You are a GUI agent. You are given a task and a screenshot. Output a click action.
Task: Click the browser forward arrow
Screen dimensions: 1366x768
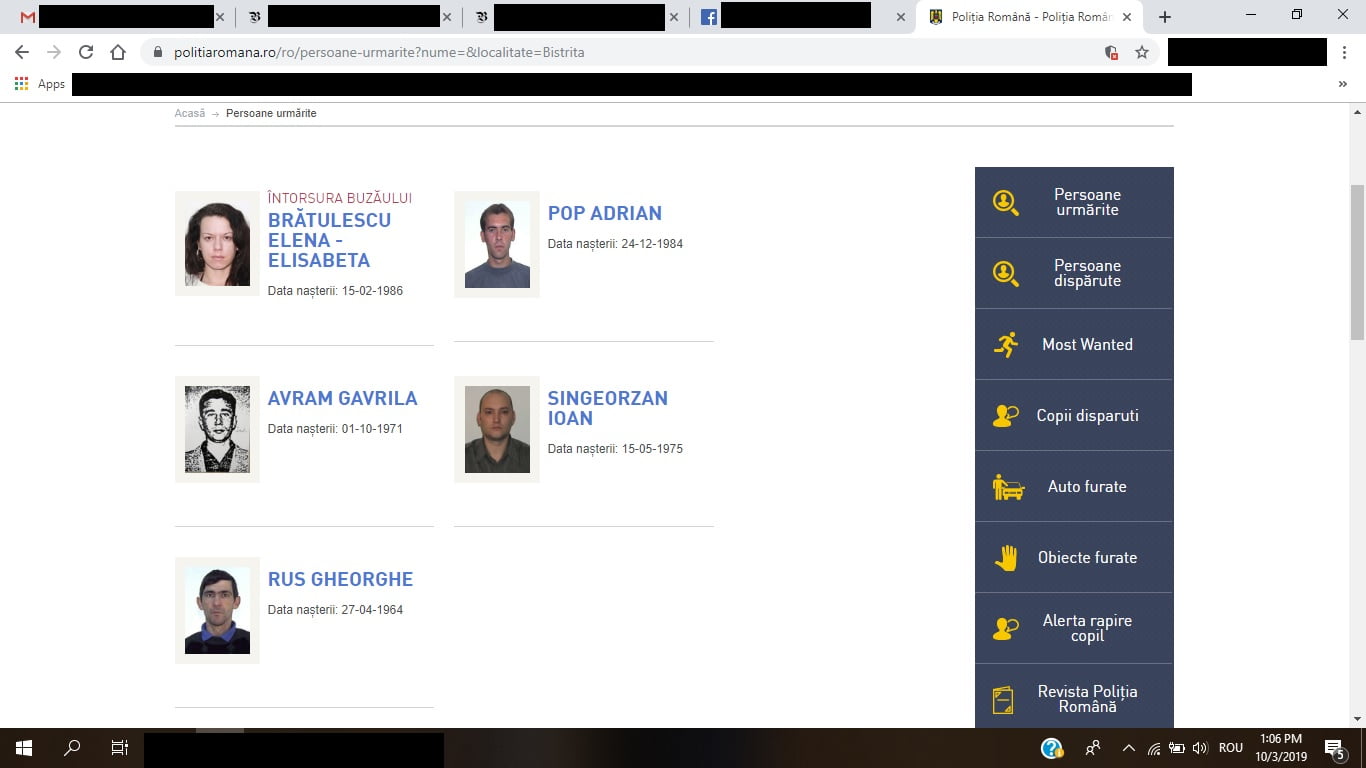(54, 52)
